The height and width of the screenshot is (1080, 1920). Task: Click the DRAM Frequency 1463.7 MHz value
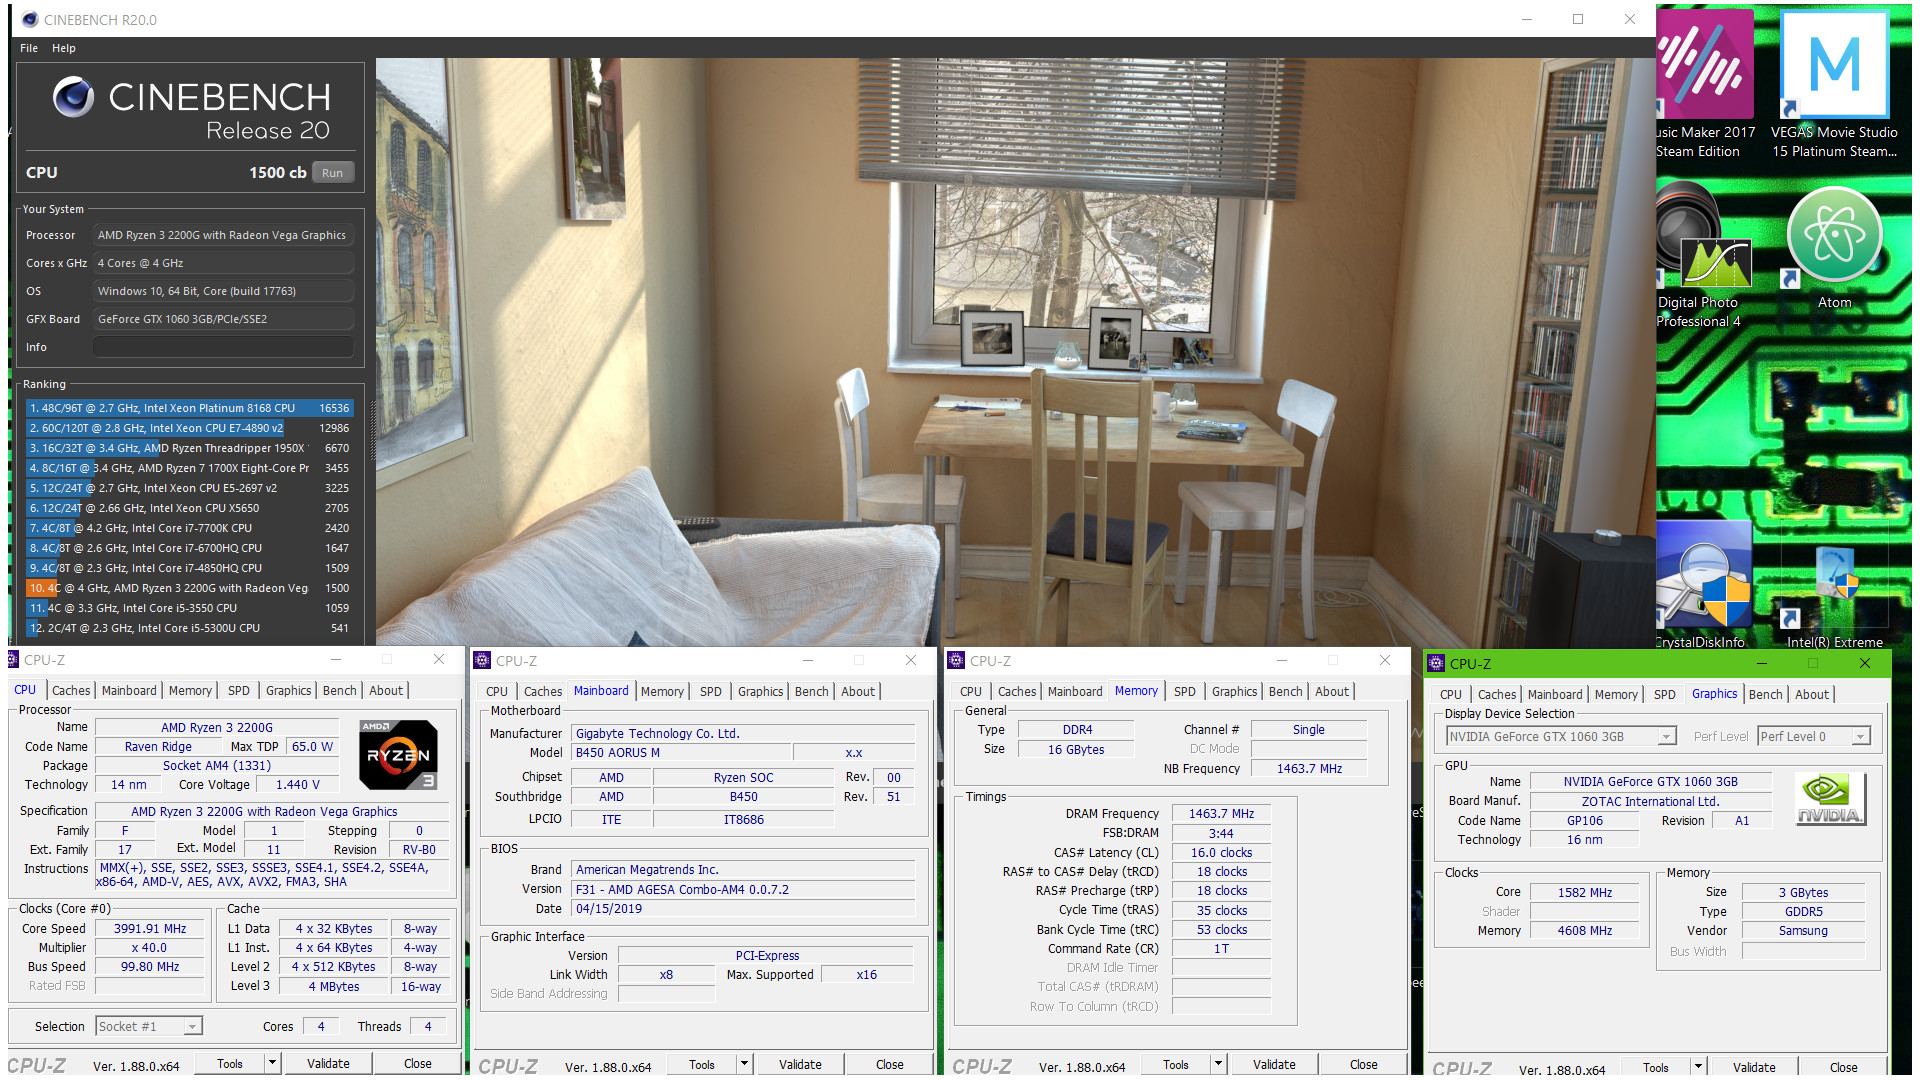point(1221,813)
